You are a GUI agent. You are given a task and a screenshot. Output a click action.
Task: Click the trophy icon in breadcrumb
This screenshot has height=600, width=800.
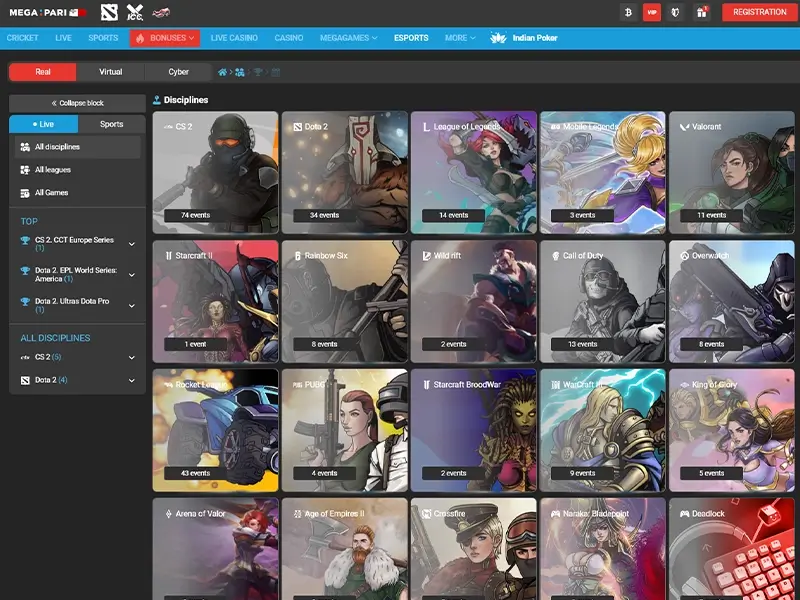(x=258, y=72)
